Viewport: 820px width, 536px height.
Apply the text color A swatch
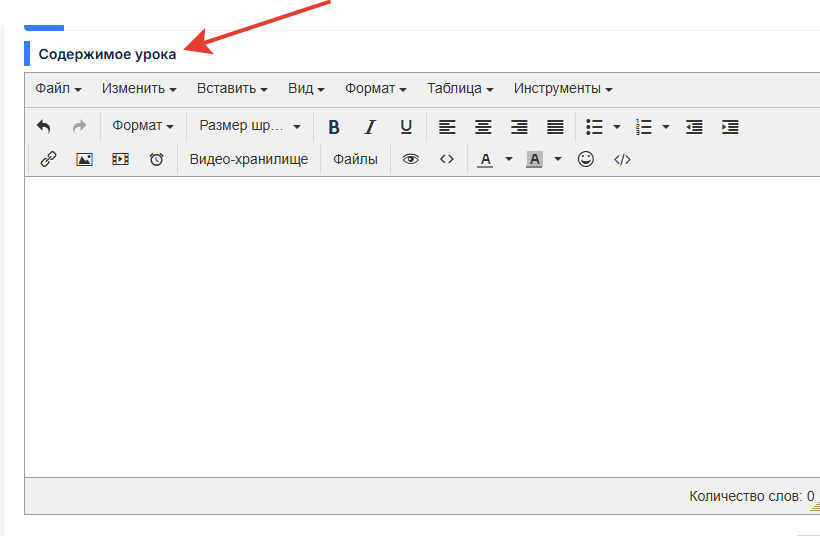tap(486, 159)
